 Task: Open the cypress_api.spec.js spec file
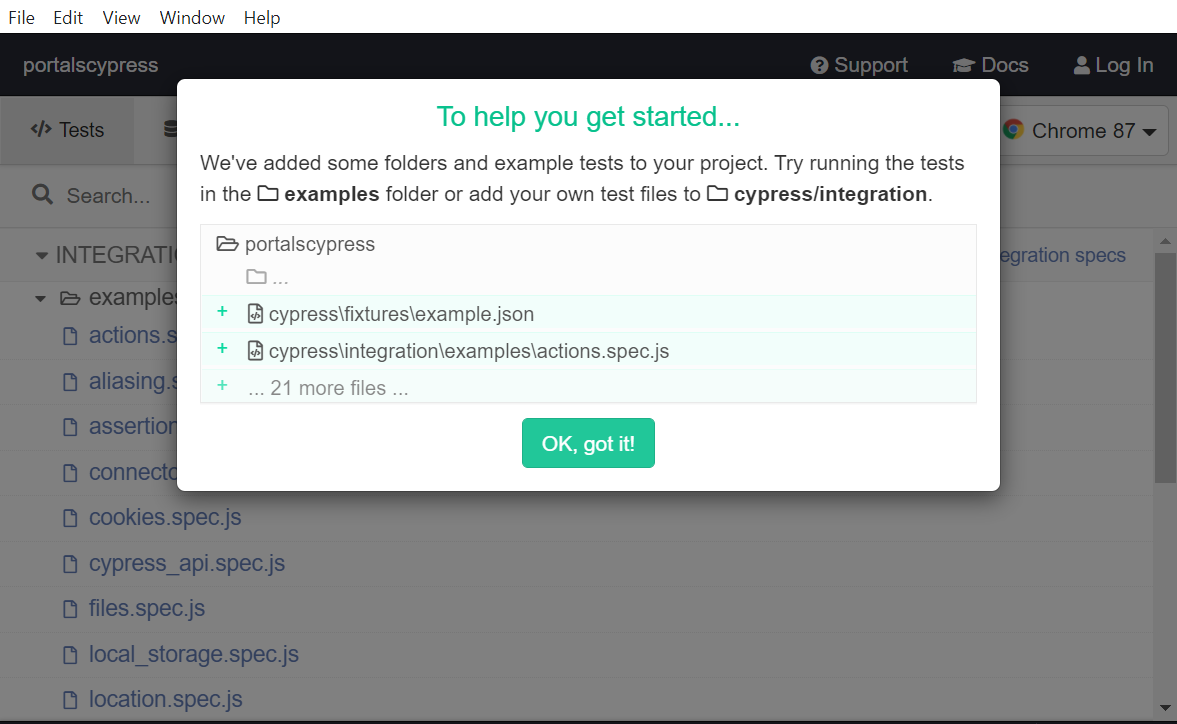(187, 563)
